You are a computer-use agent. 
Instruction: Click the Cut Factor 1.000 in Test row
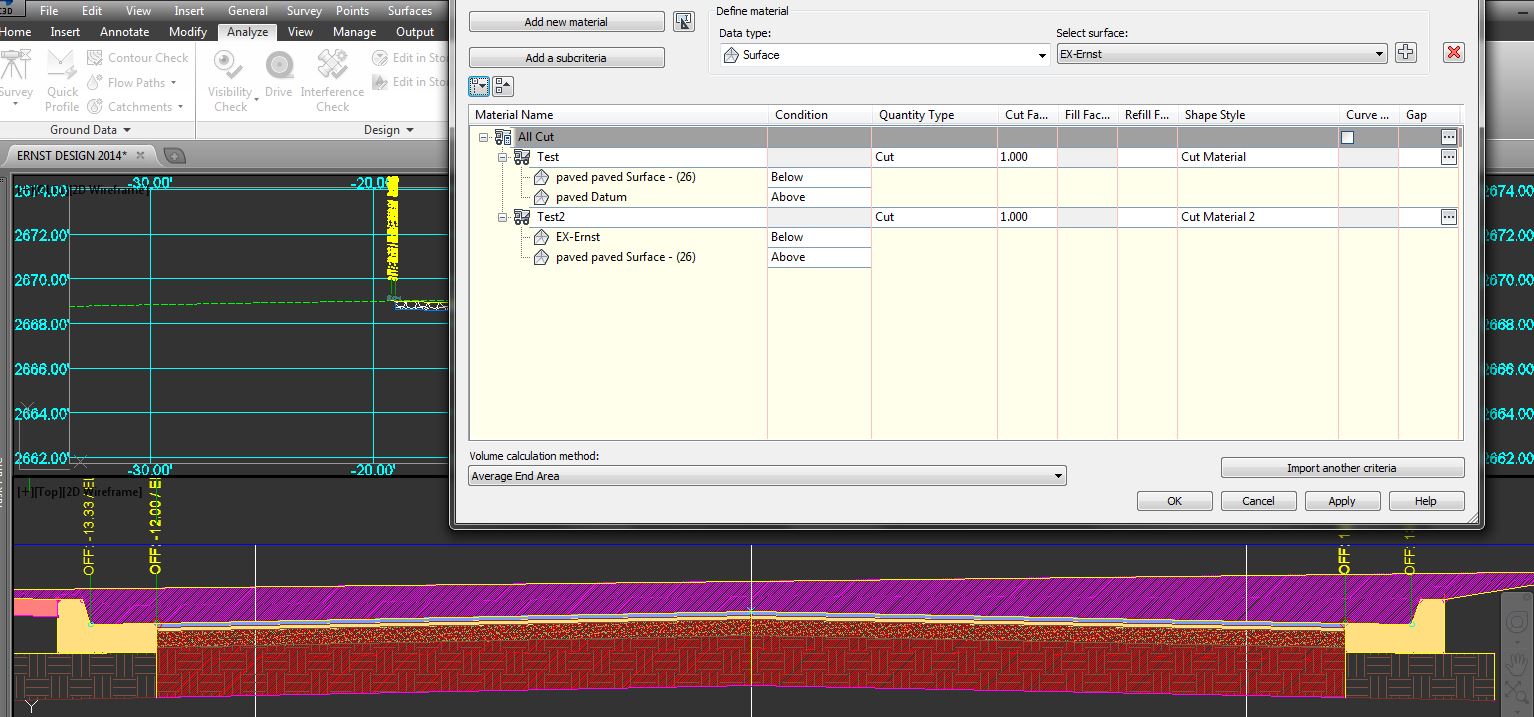[x=1027, y=157]
